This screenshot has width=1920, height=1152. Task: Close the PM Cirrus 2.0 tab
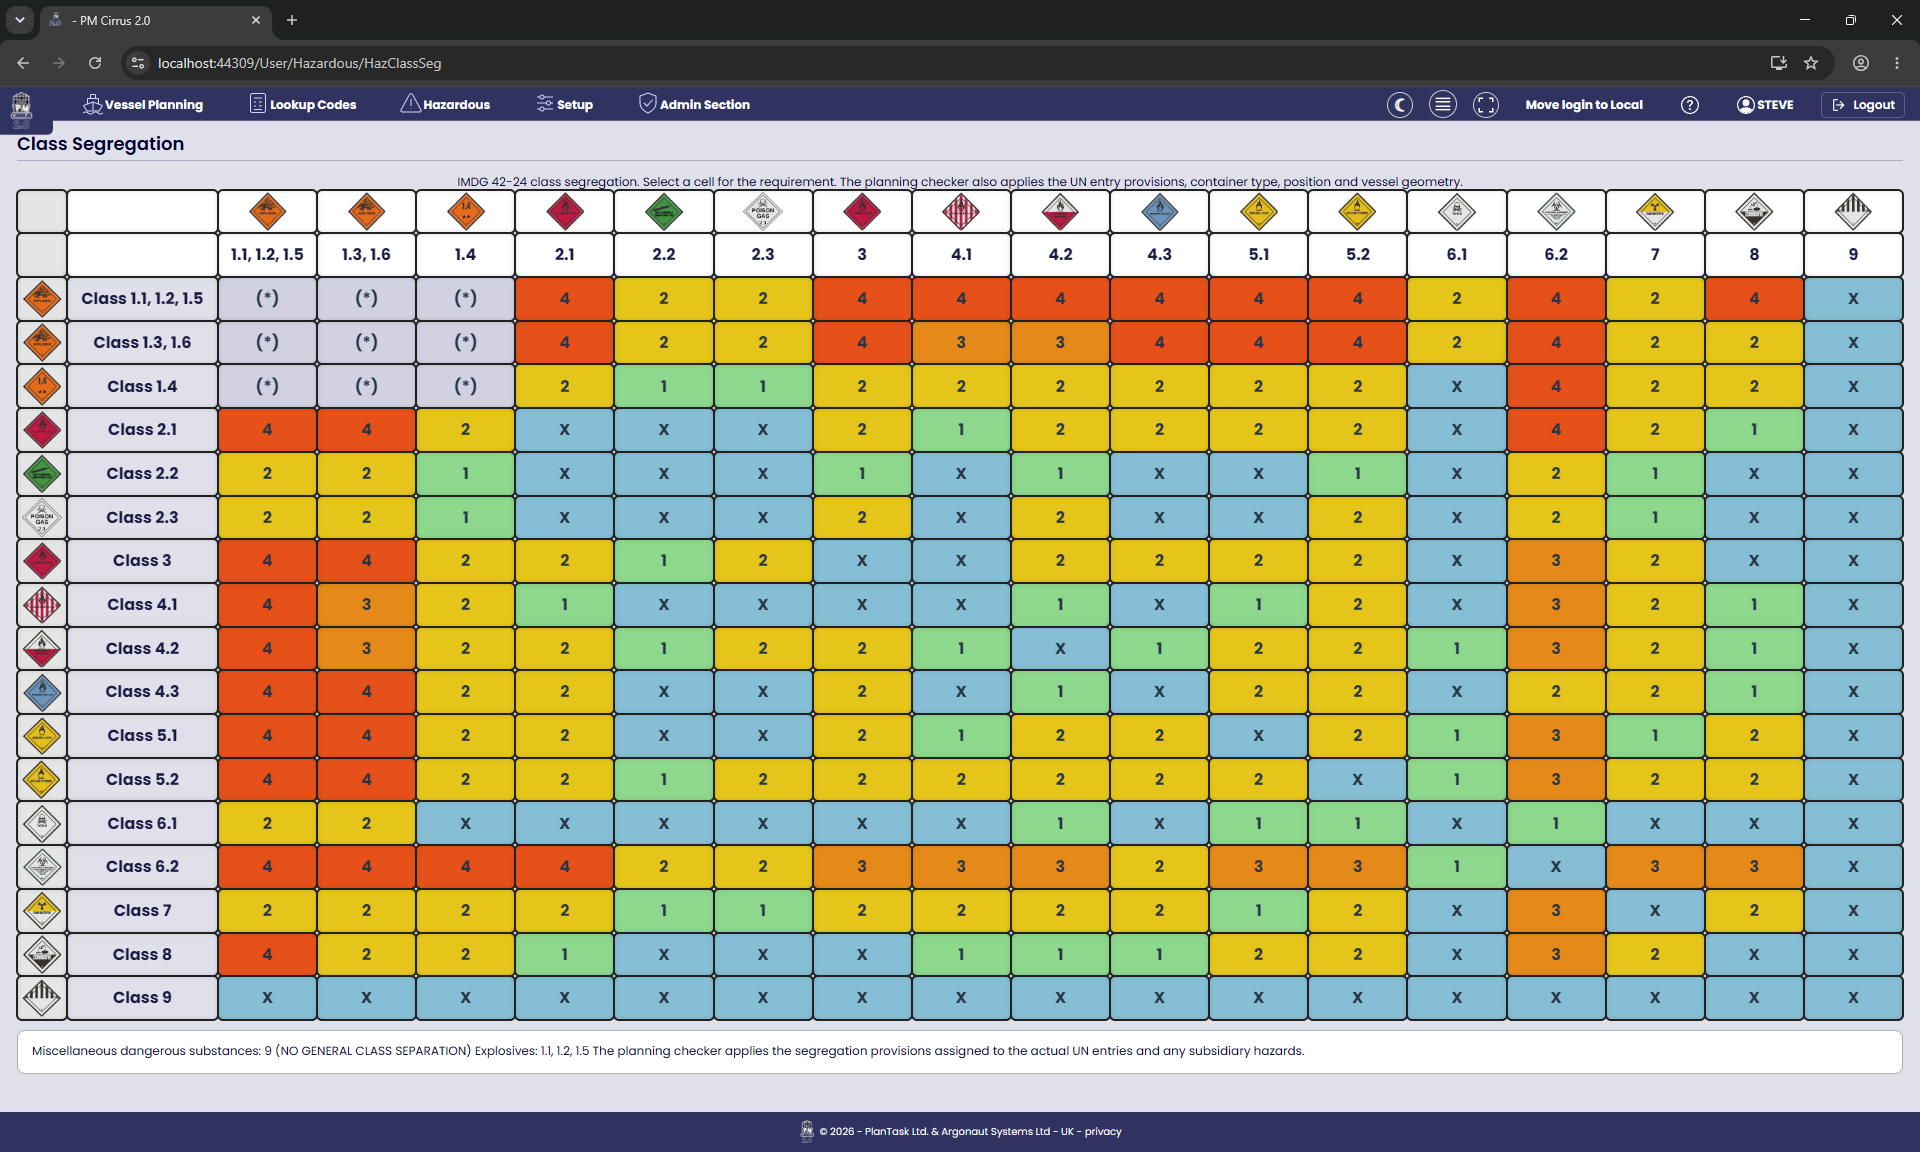[256, 20]
